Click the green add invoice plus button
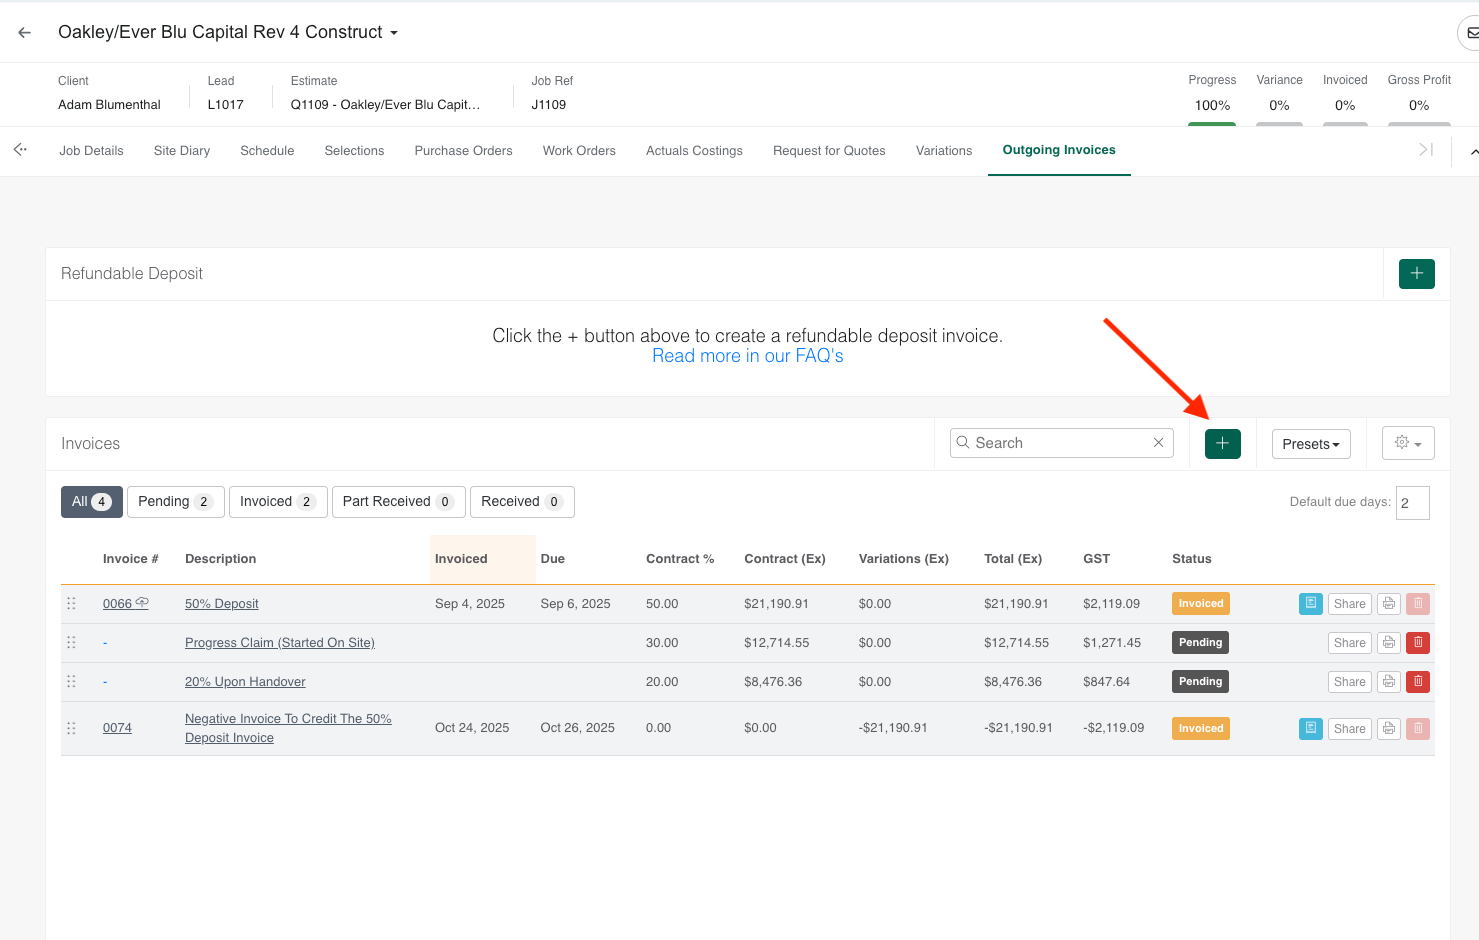The image size is (1479, 940). click(x=1222, y=443)
